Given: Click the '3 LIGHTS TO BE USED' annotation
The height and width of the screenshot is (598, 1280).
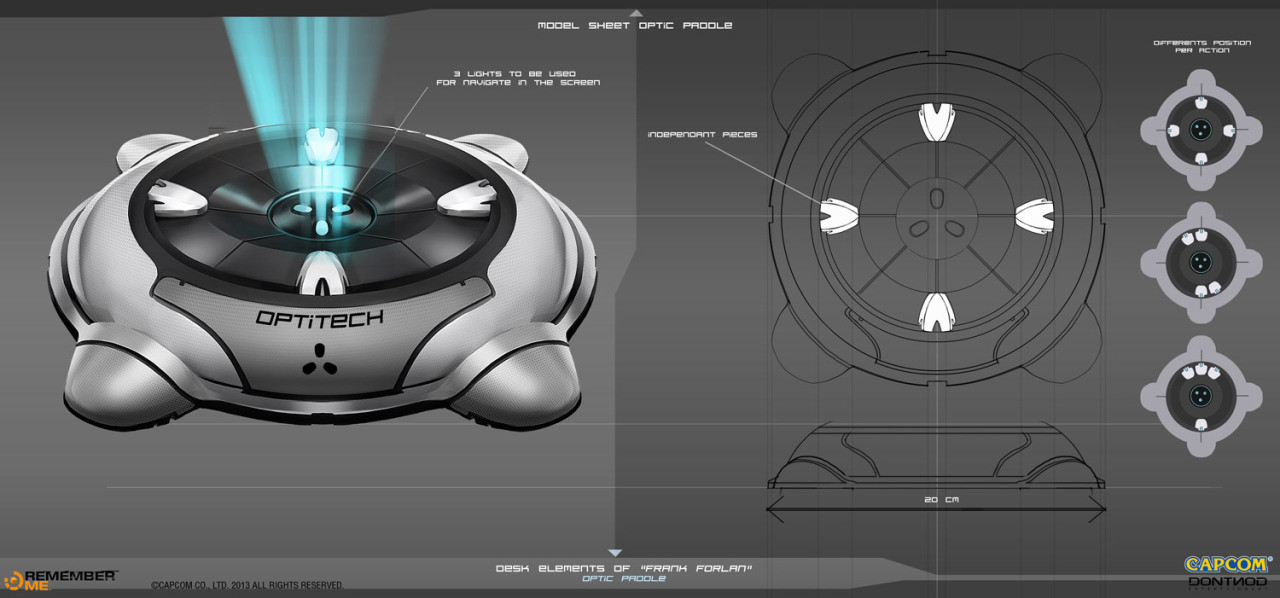Looking at the screenshot, I should tap(518, 77).
